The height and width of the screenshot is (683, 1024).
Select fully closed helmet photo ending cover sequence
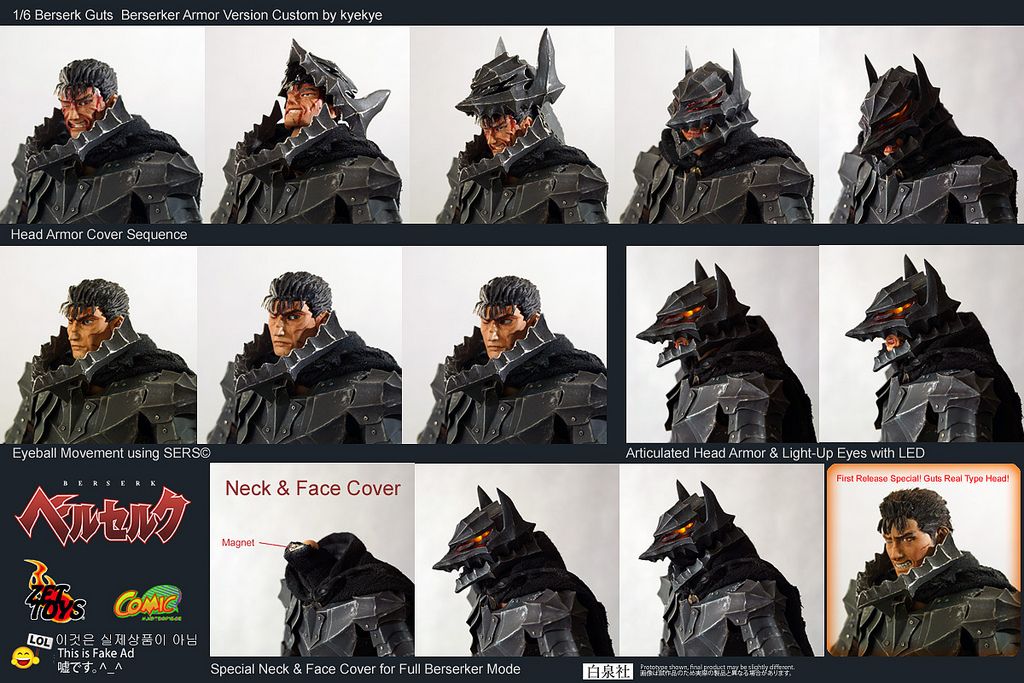pyautogui.click(x=921, y=125)
